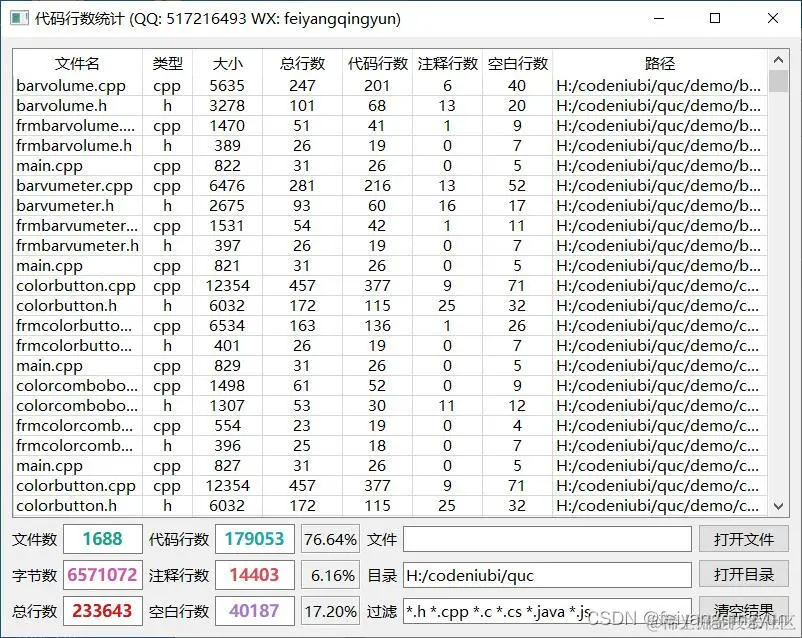Click the size cell 554
802x638 pixels.
(x=227, y=426)
